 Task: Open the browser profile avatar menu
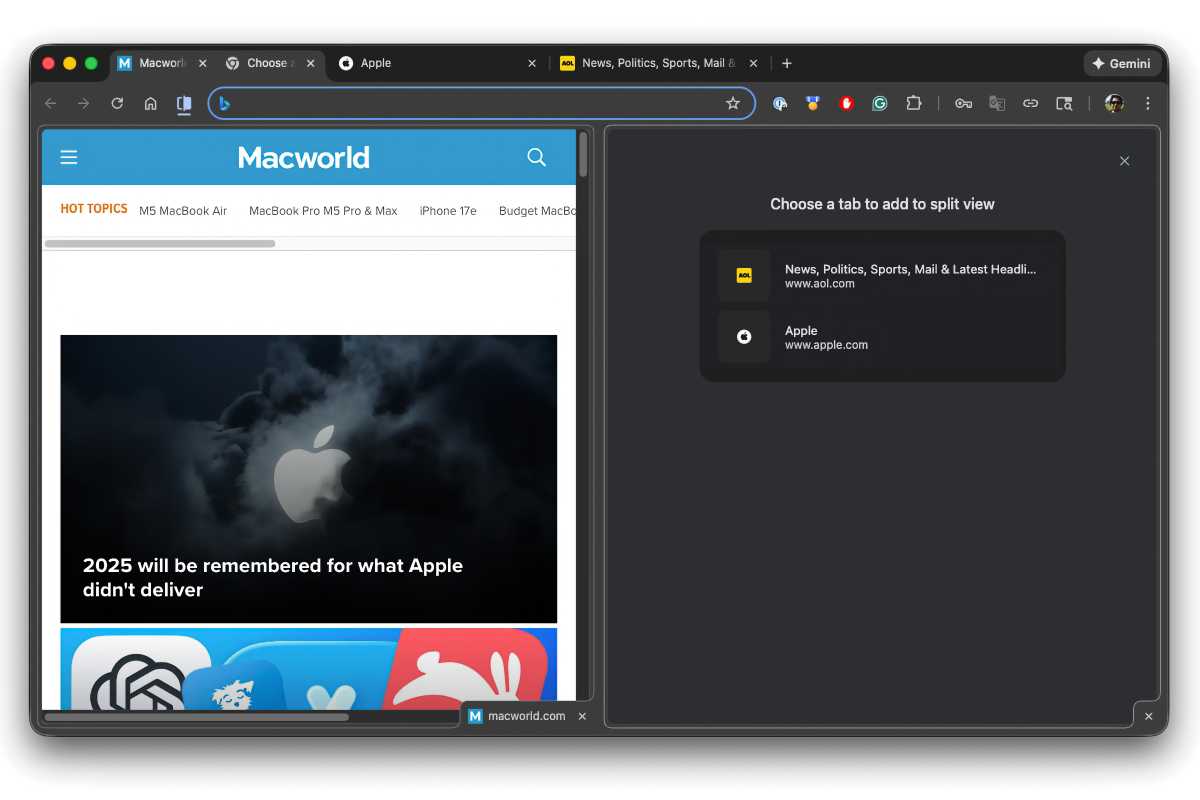pyautogui.click(x=1113, y=103)
